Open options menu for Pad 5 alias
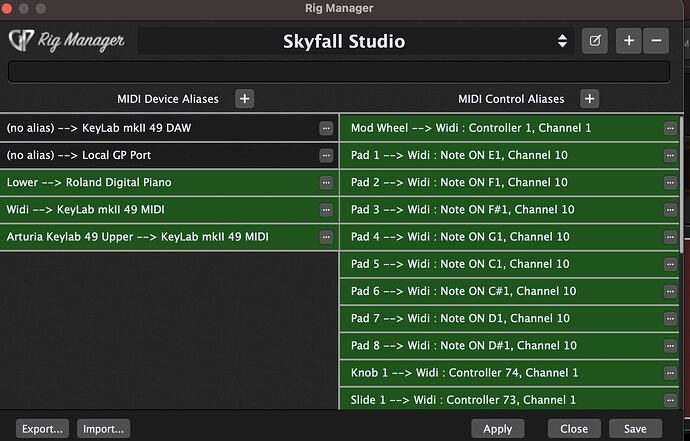The height and width of the screenshot is (441, 690). tap(670, 265)
